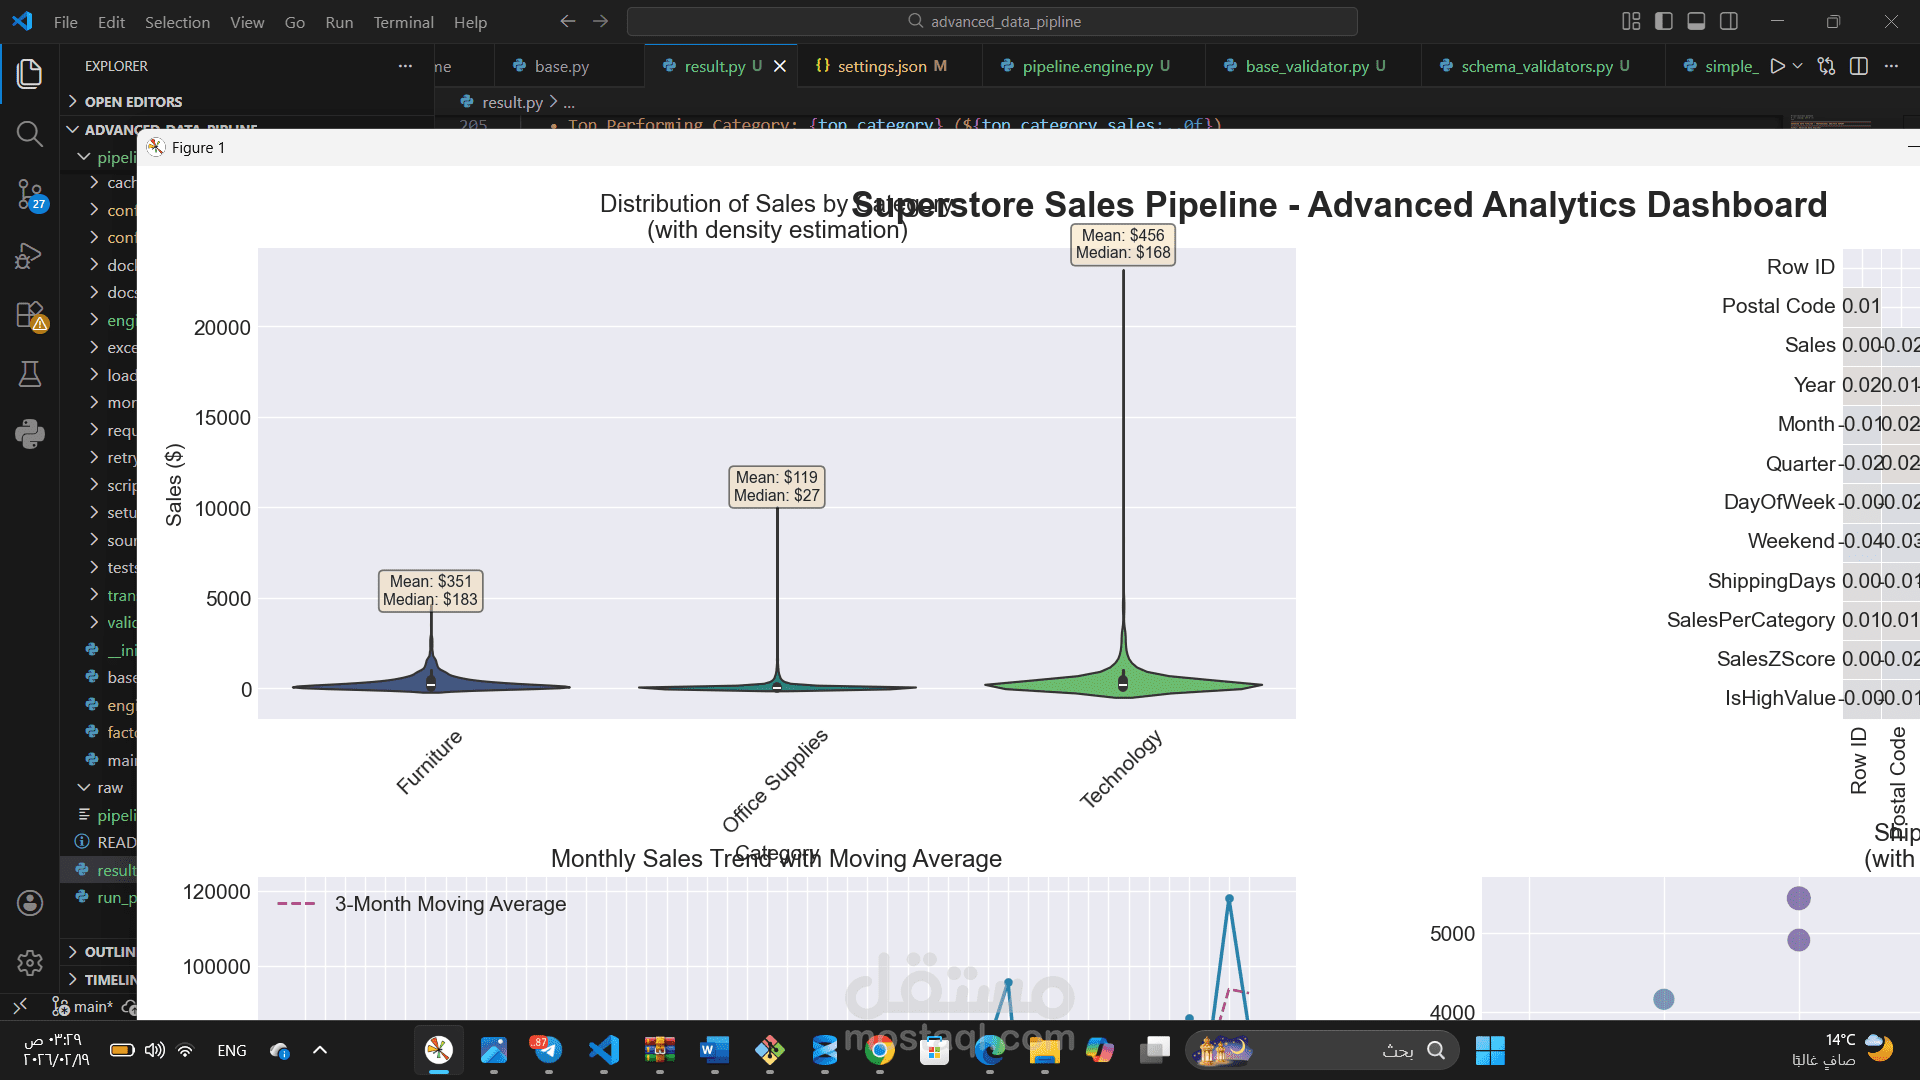Open the Testing flask view
1920x1080 pixels.
pos(30,375)
